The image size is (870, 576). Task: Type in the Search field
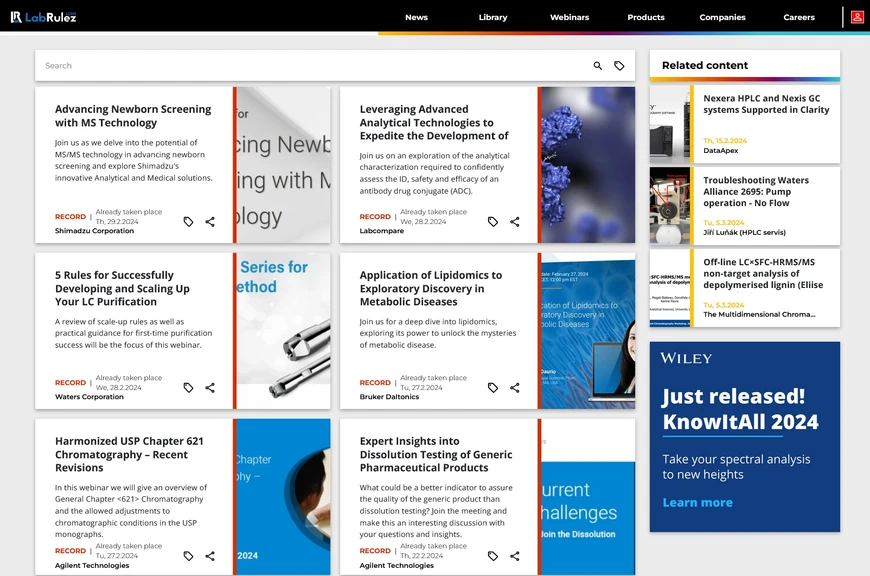[x=300, y=66]
